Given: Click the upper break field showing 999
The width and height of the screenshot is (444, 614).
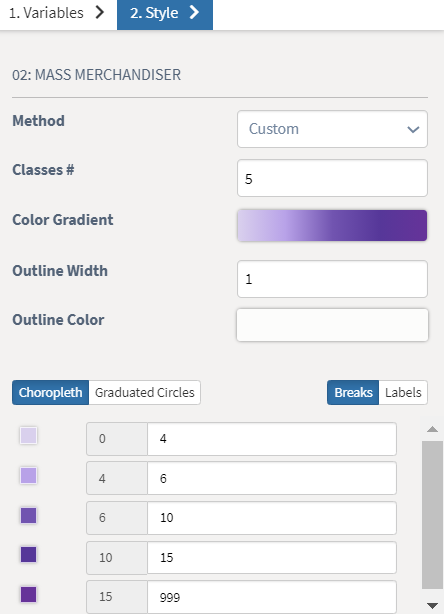Looking at the screenshot, I should [x=272, y=597].
